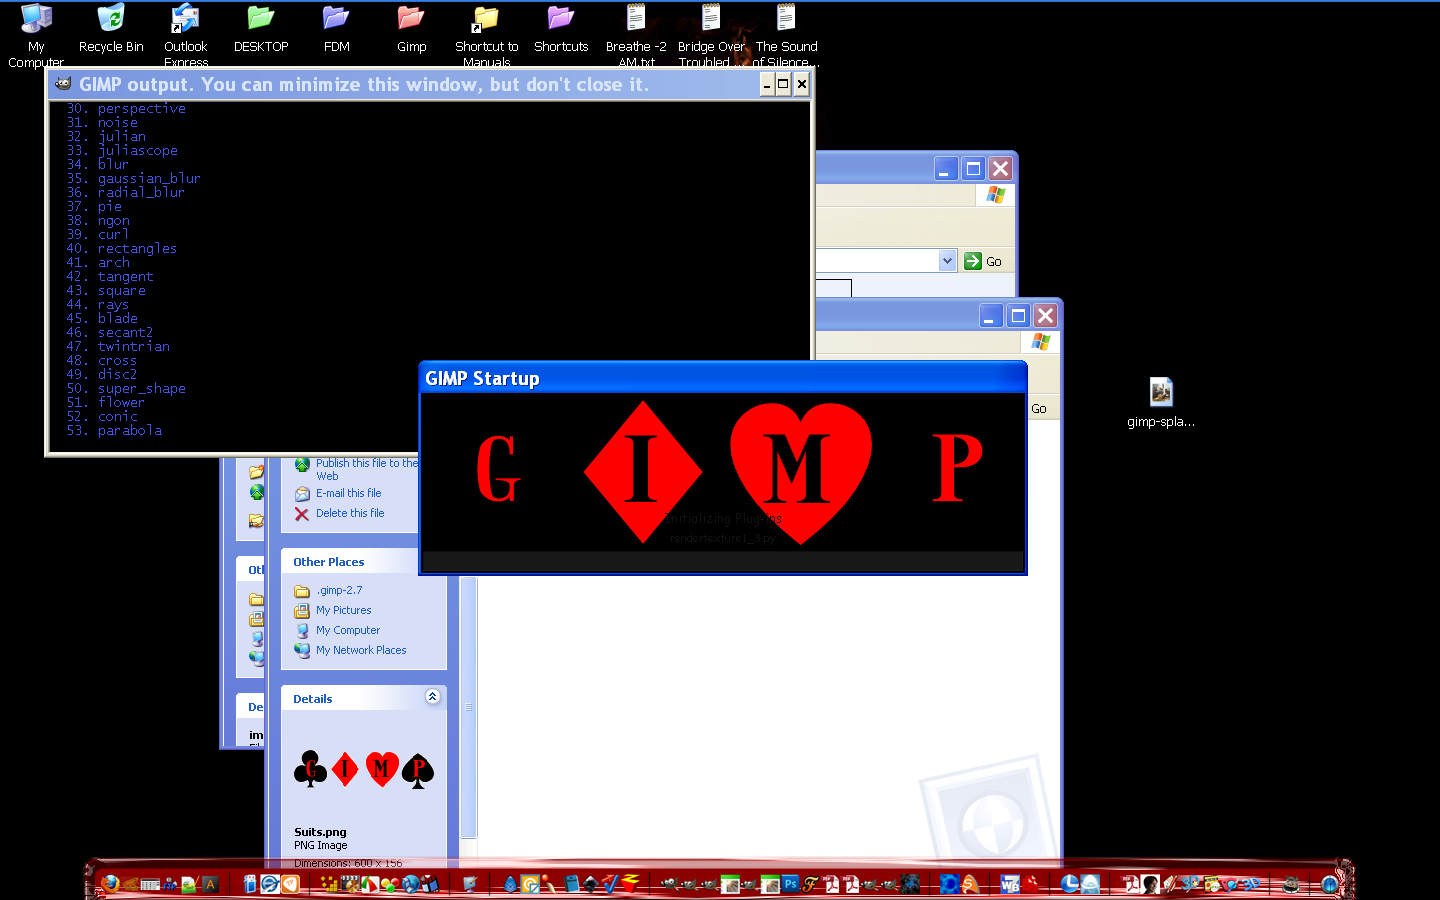1440x900 pixels.
Task: Click the '40. rectangles' console line
Action: pos(121,248)
